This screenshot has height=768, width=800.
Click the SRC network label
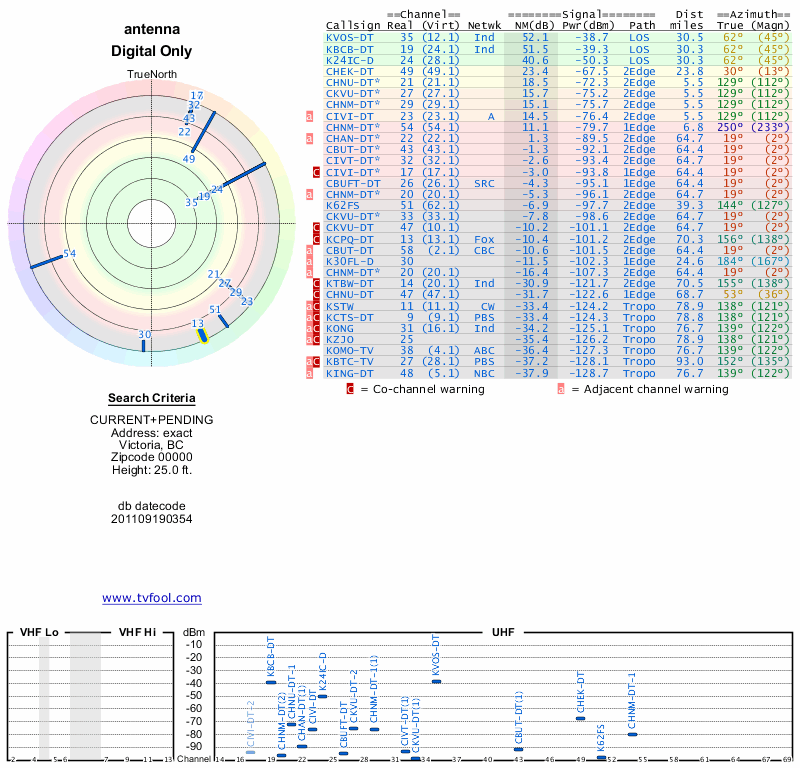tap(484, 183)
